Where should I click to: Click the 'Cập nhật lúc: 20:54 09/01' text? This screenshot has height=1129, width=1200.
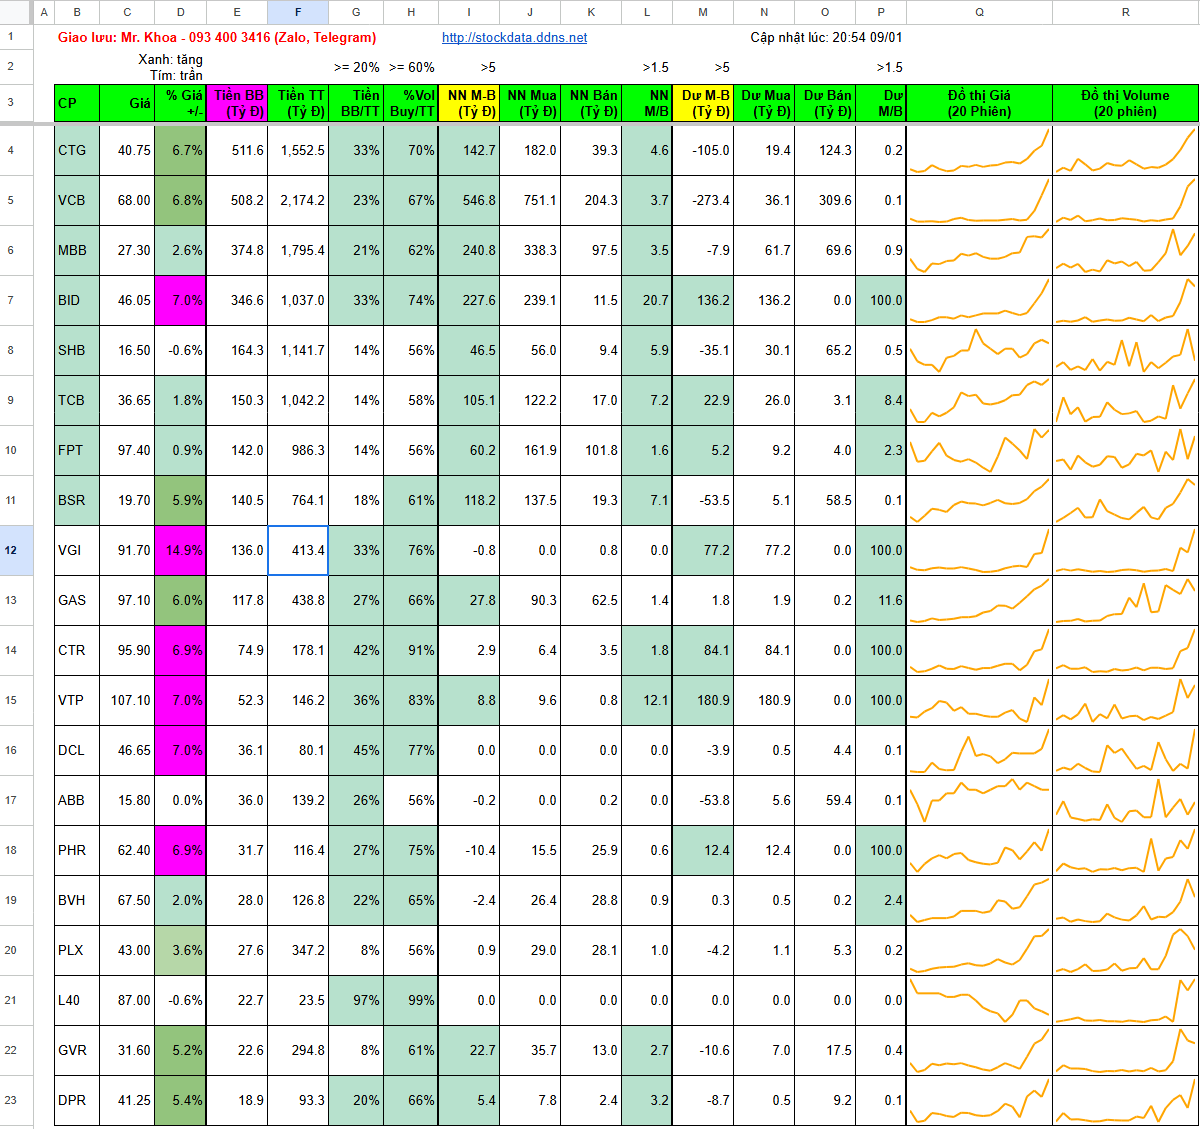pos(826,38)
